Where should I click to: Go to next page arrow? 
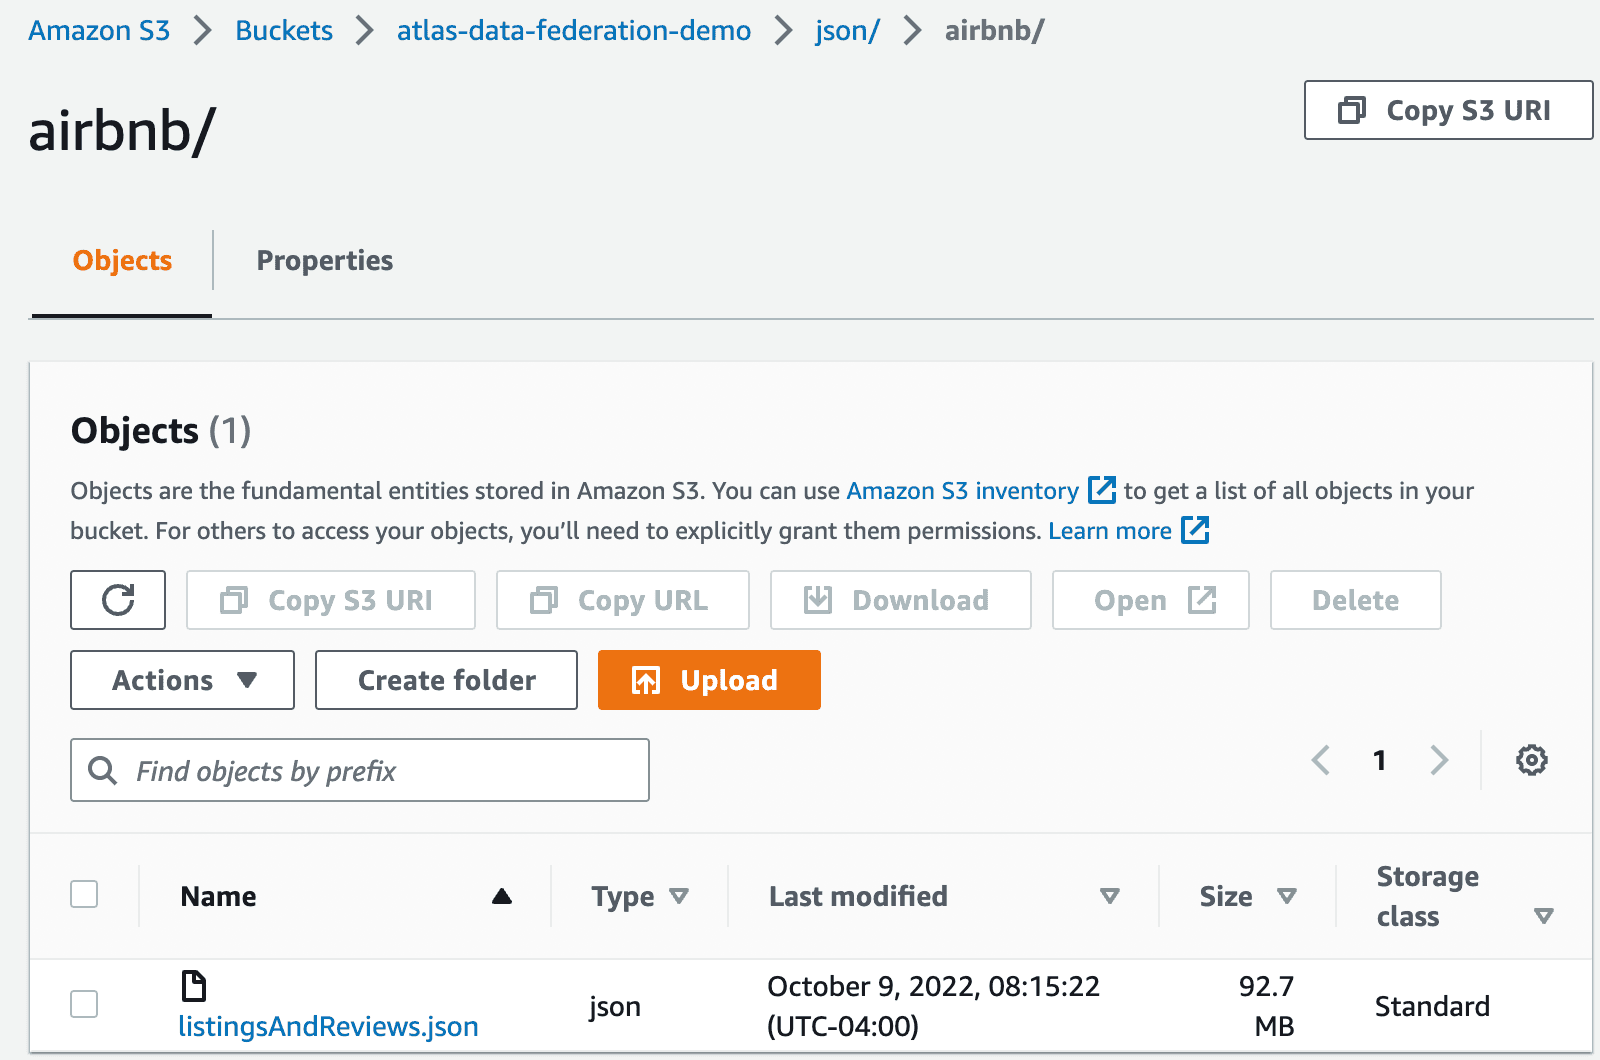click(1439, 760)
